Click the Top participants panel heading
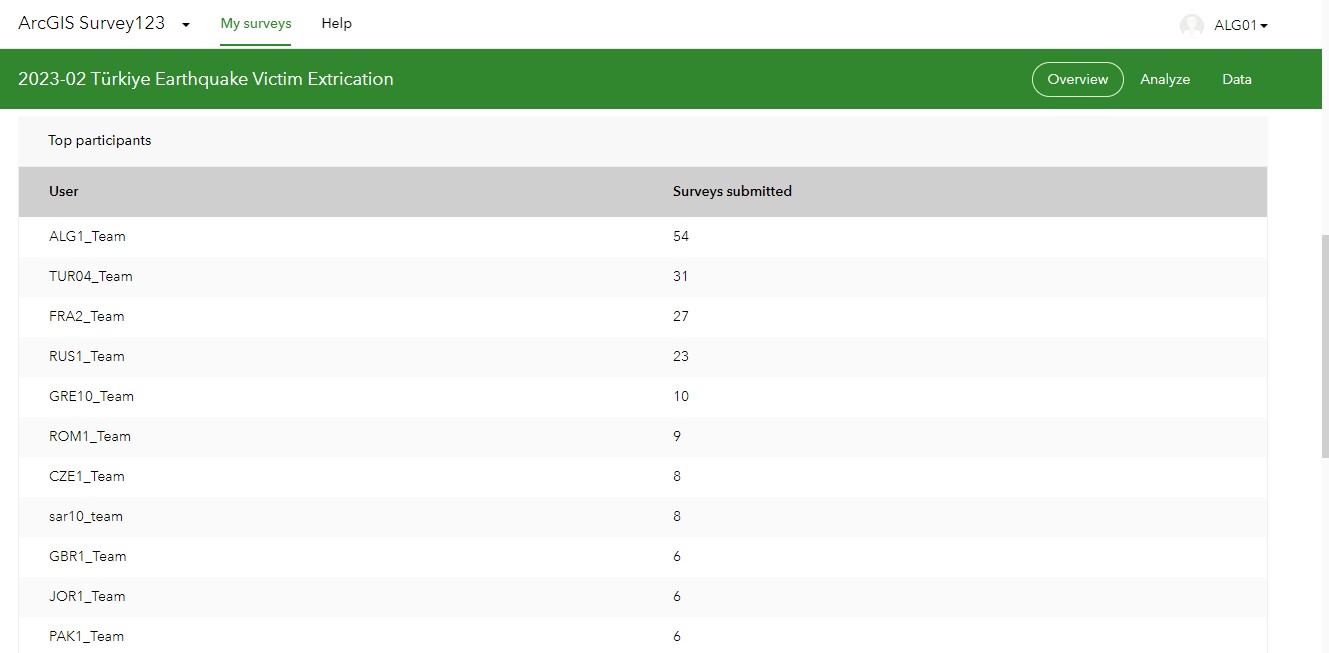Image resolution: width=1329 pixels, height=653 pixels. 100,141
